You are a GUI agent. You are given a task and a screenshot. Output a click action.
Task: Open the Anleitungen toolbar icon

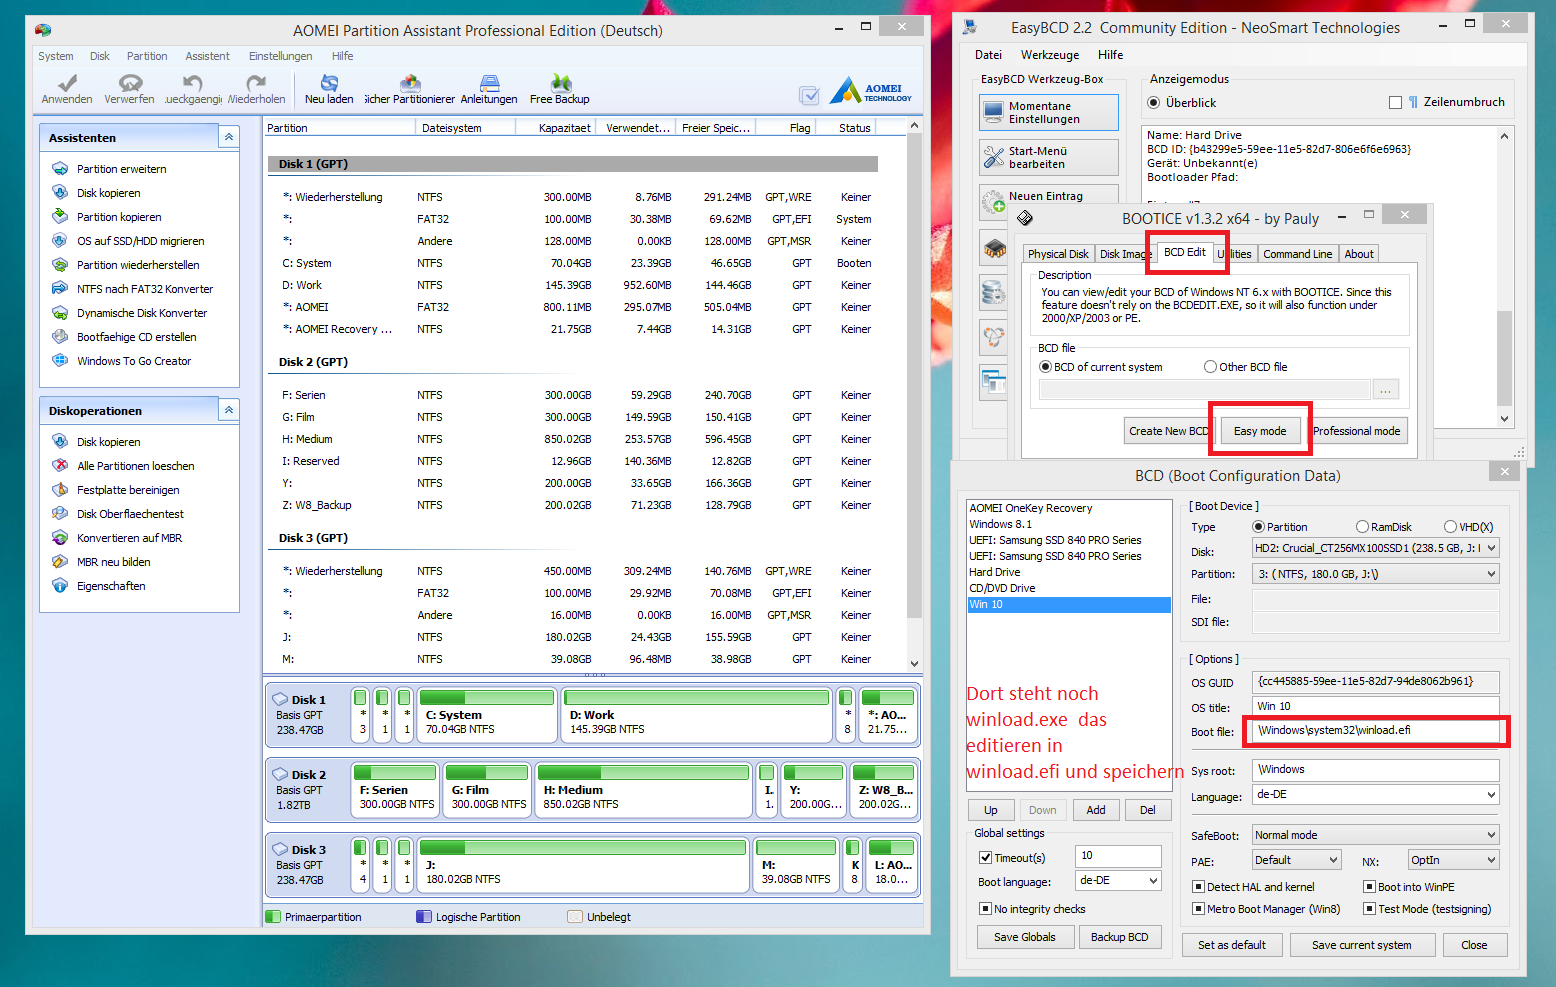point(489,83)
